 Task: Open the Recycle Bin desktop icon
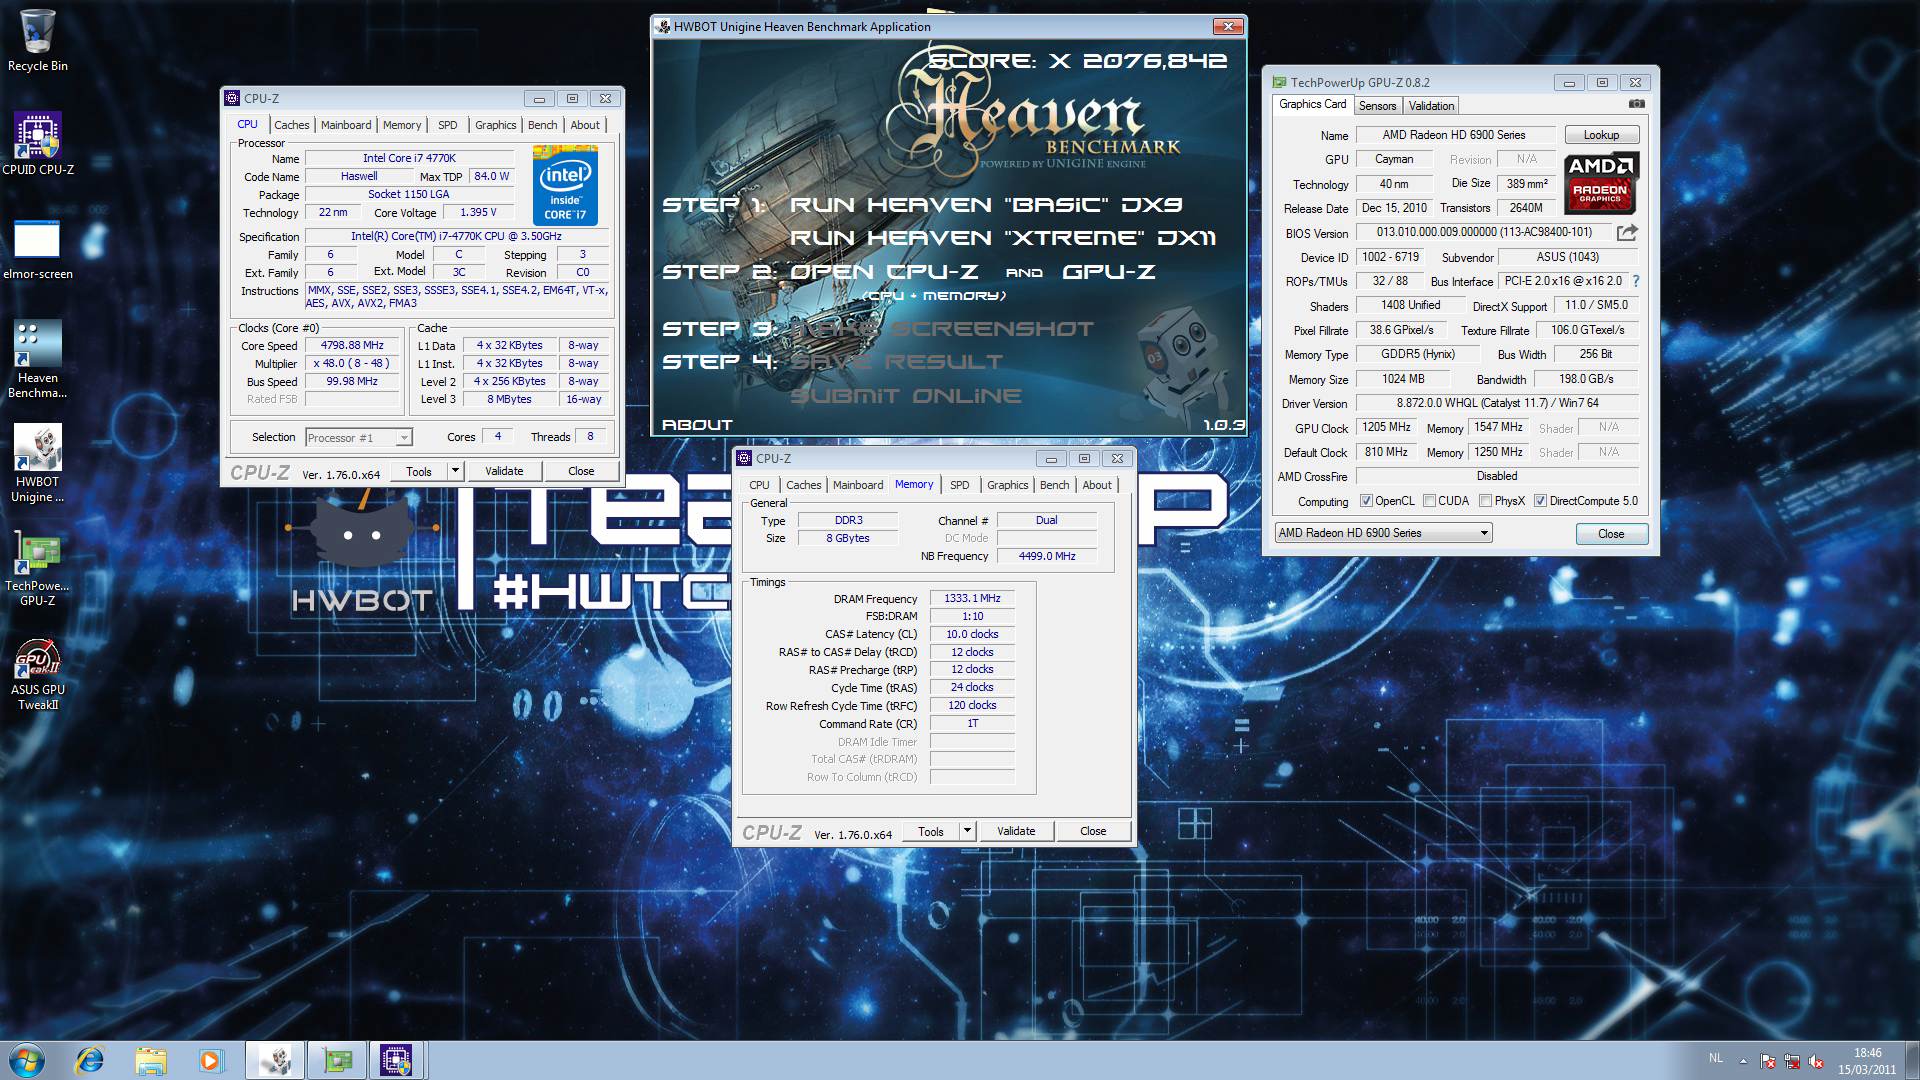(x=38, y=40)
